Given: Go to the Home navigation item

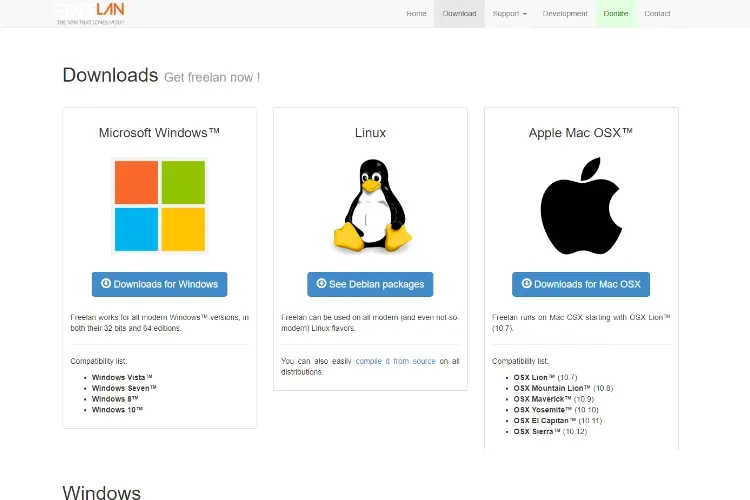Looking at the screenshot, I should pyautogui.click(x=416, y=14).
